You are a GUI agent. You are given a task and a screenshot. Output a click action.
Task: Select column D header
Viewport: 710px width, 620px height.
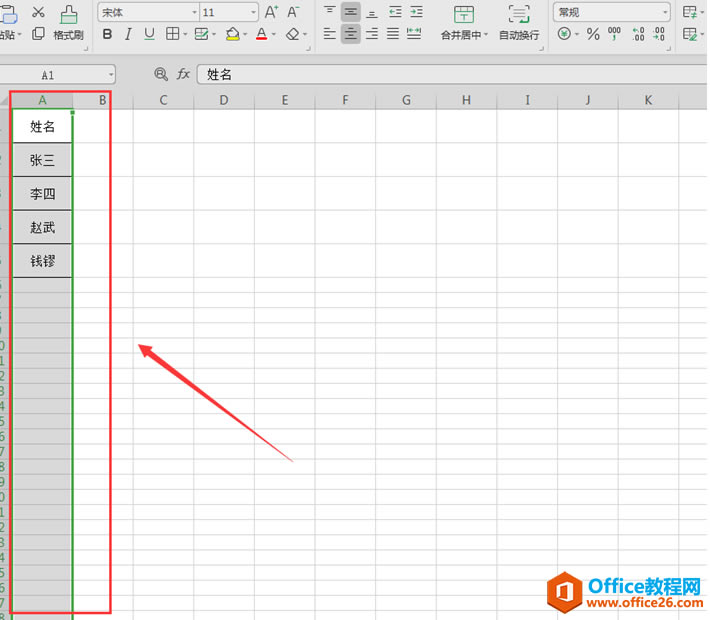coord(224,100)
